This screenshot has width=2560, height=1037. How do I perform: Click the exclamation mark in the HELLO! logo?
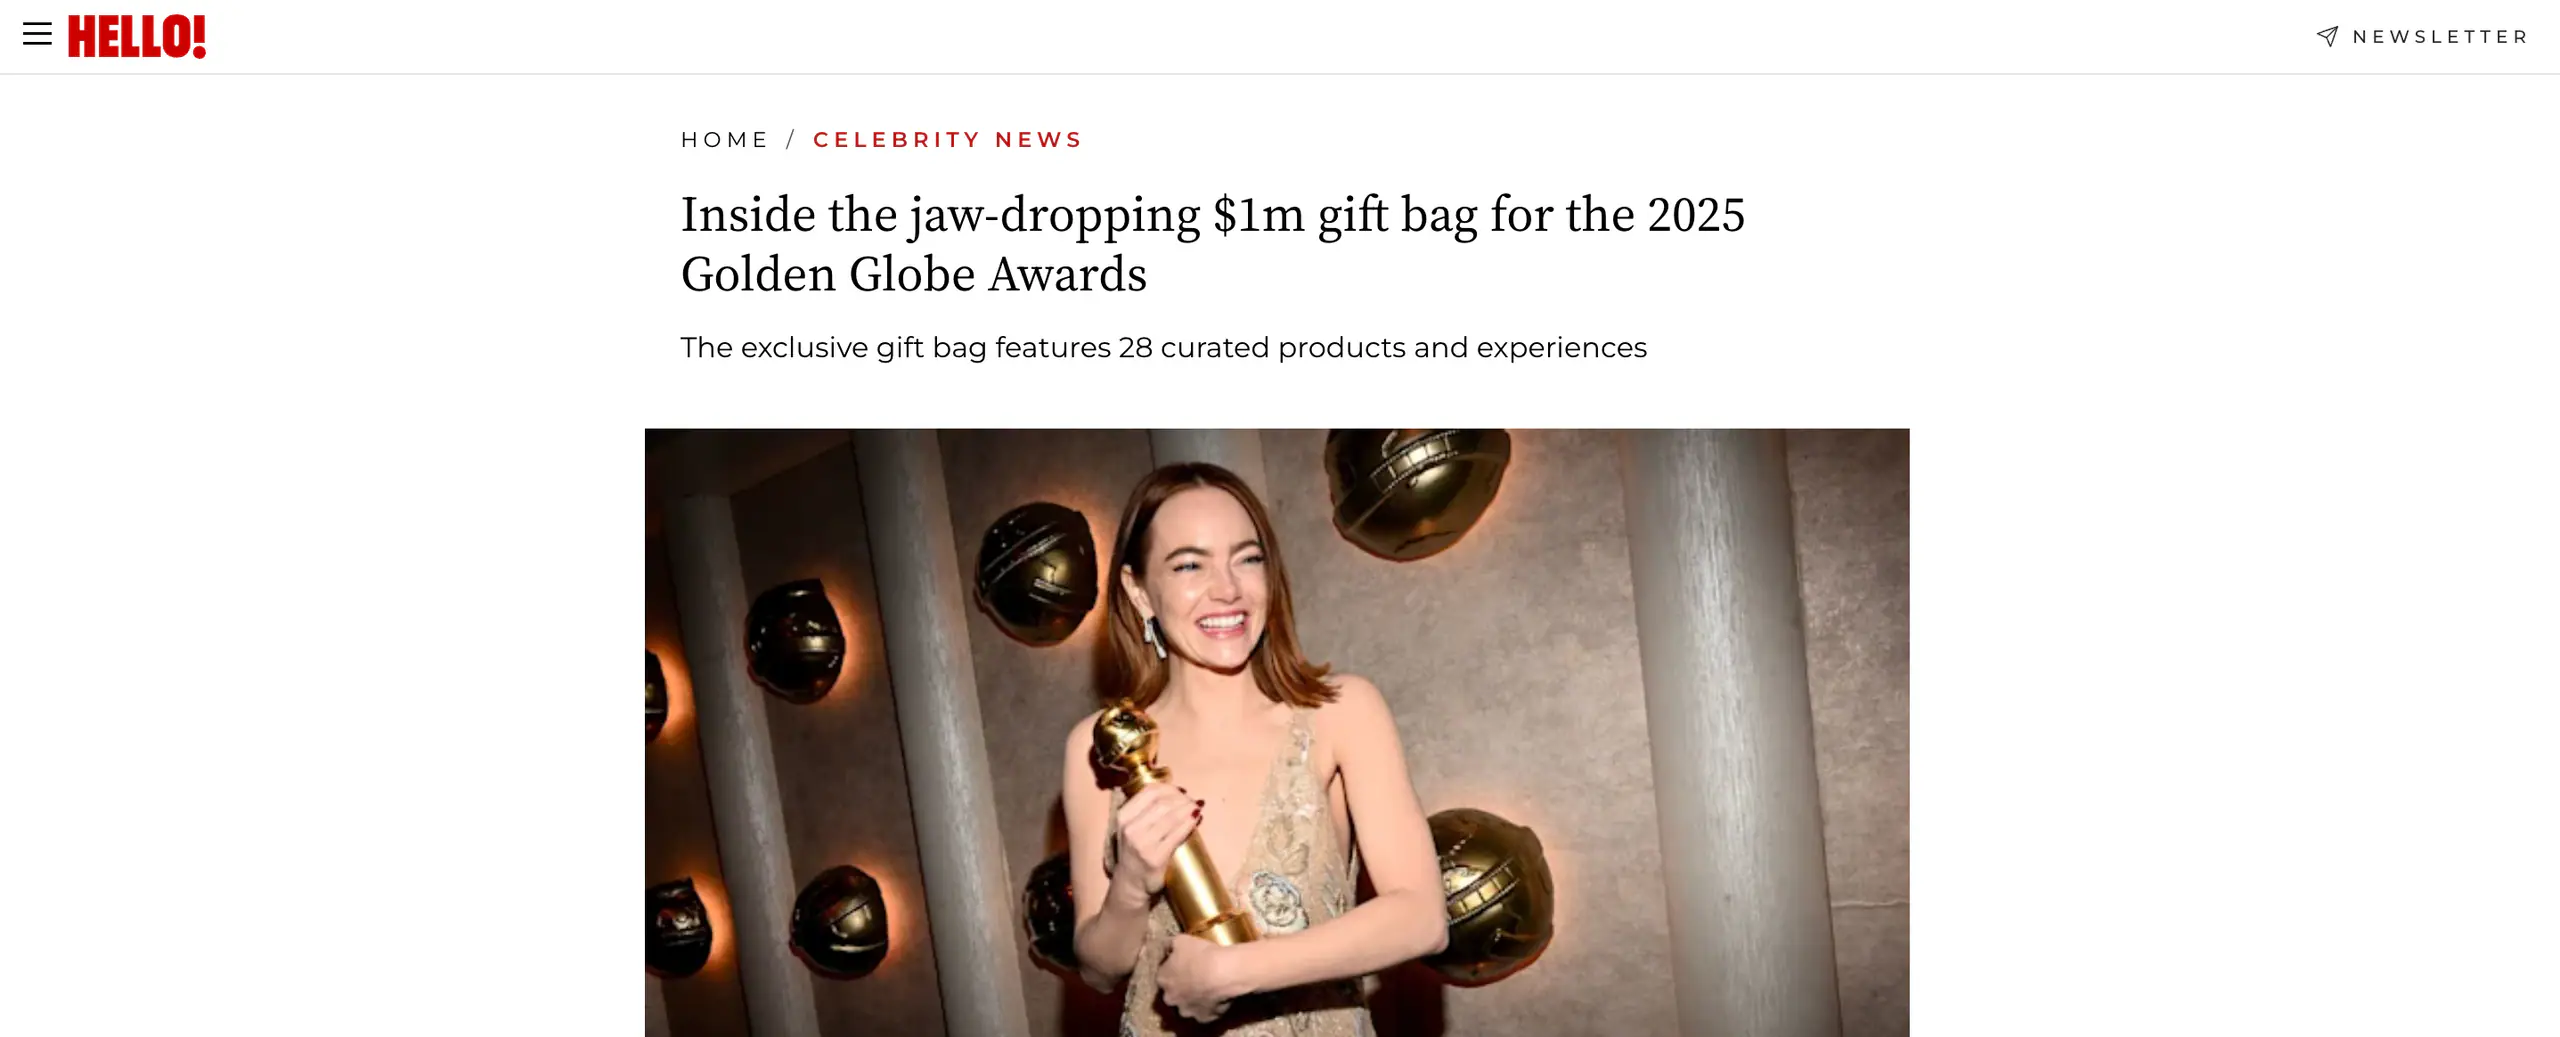(x=199, y=36)
